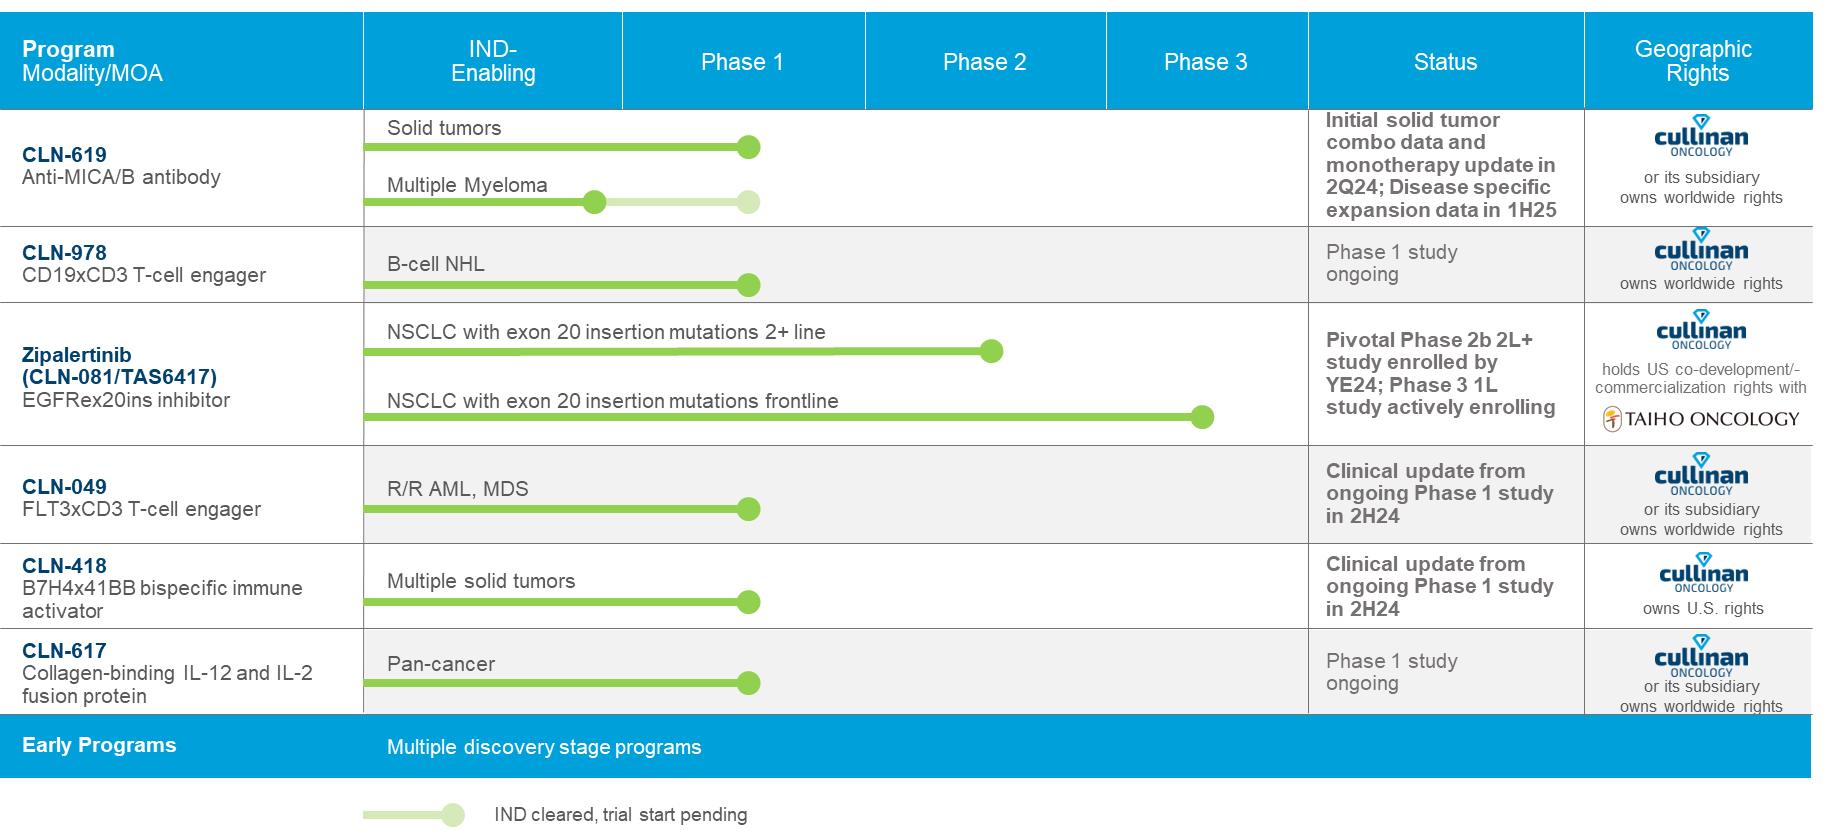
Task: Select the Geographic Rights column header
Action: pyautogui.click(x=1696, y=61)
